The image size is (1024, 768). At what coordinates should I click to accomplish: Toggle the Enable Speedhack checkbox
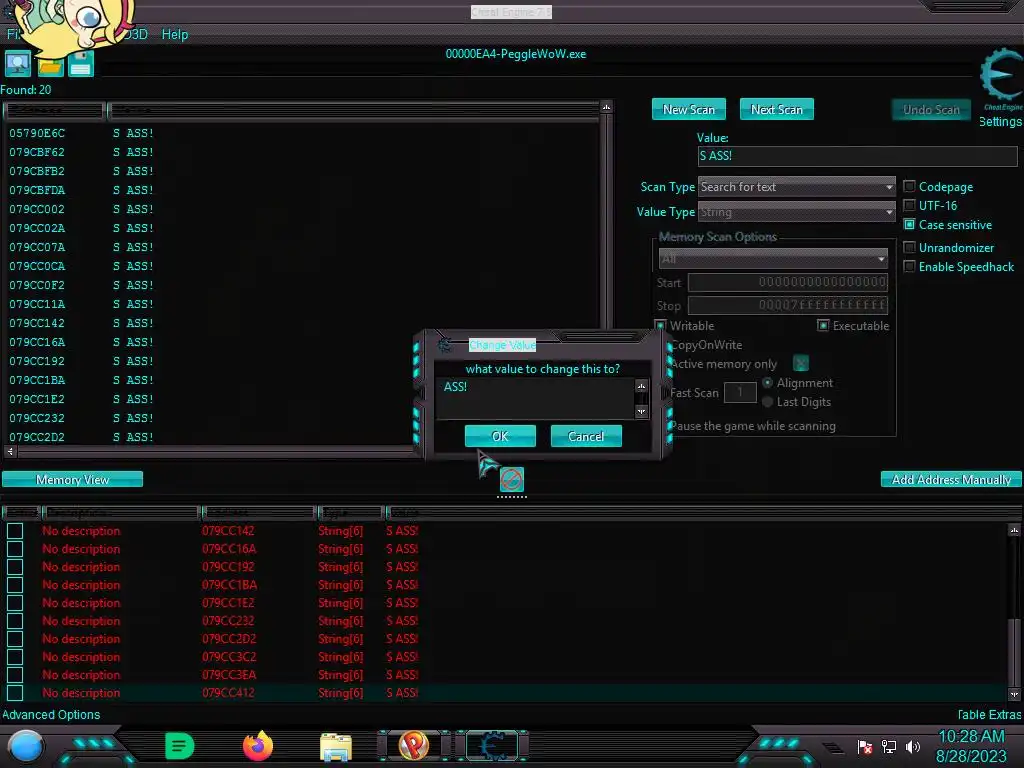pyautogui.click(x=909, y=266)
